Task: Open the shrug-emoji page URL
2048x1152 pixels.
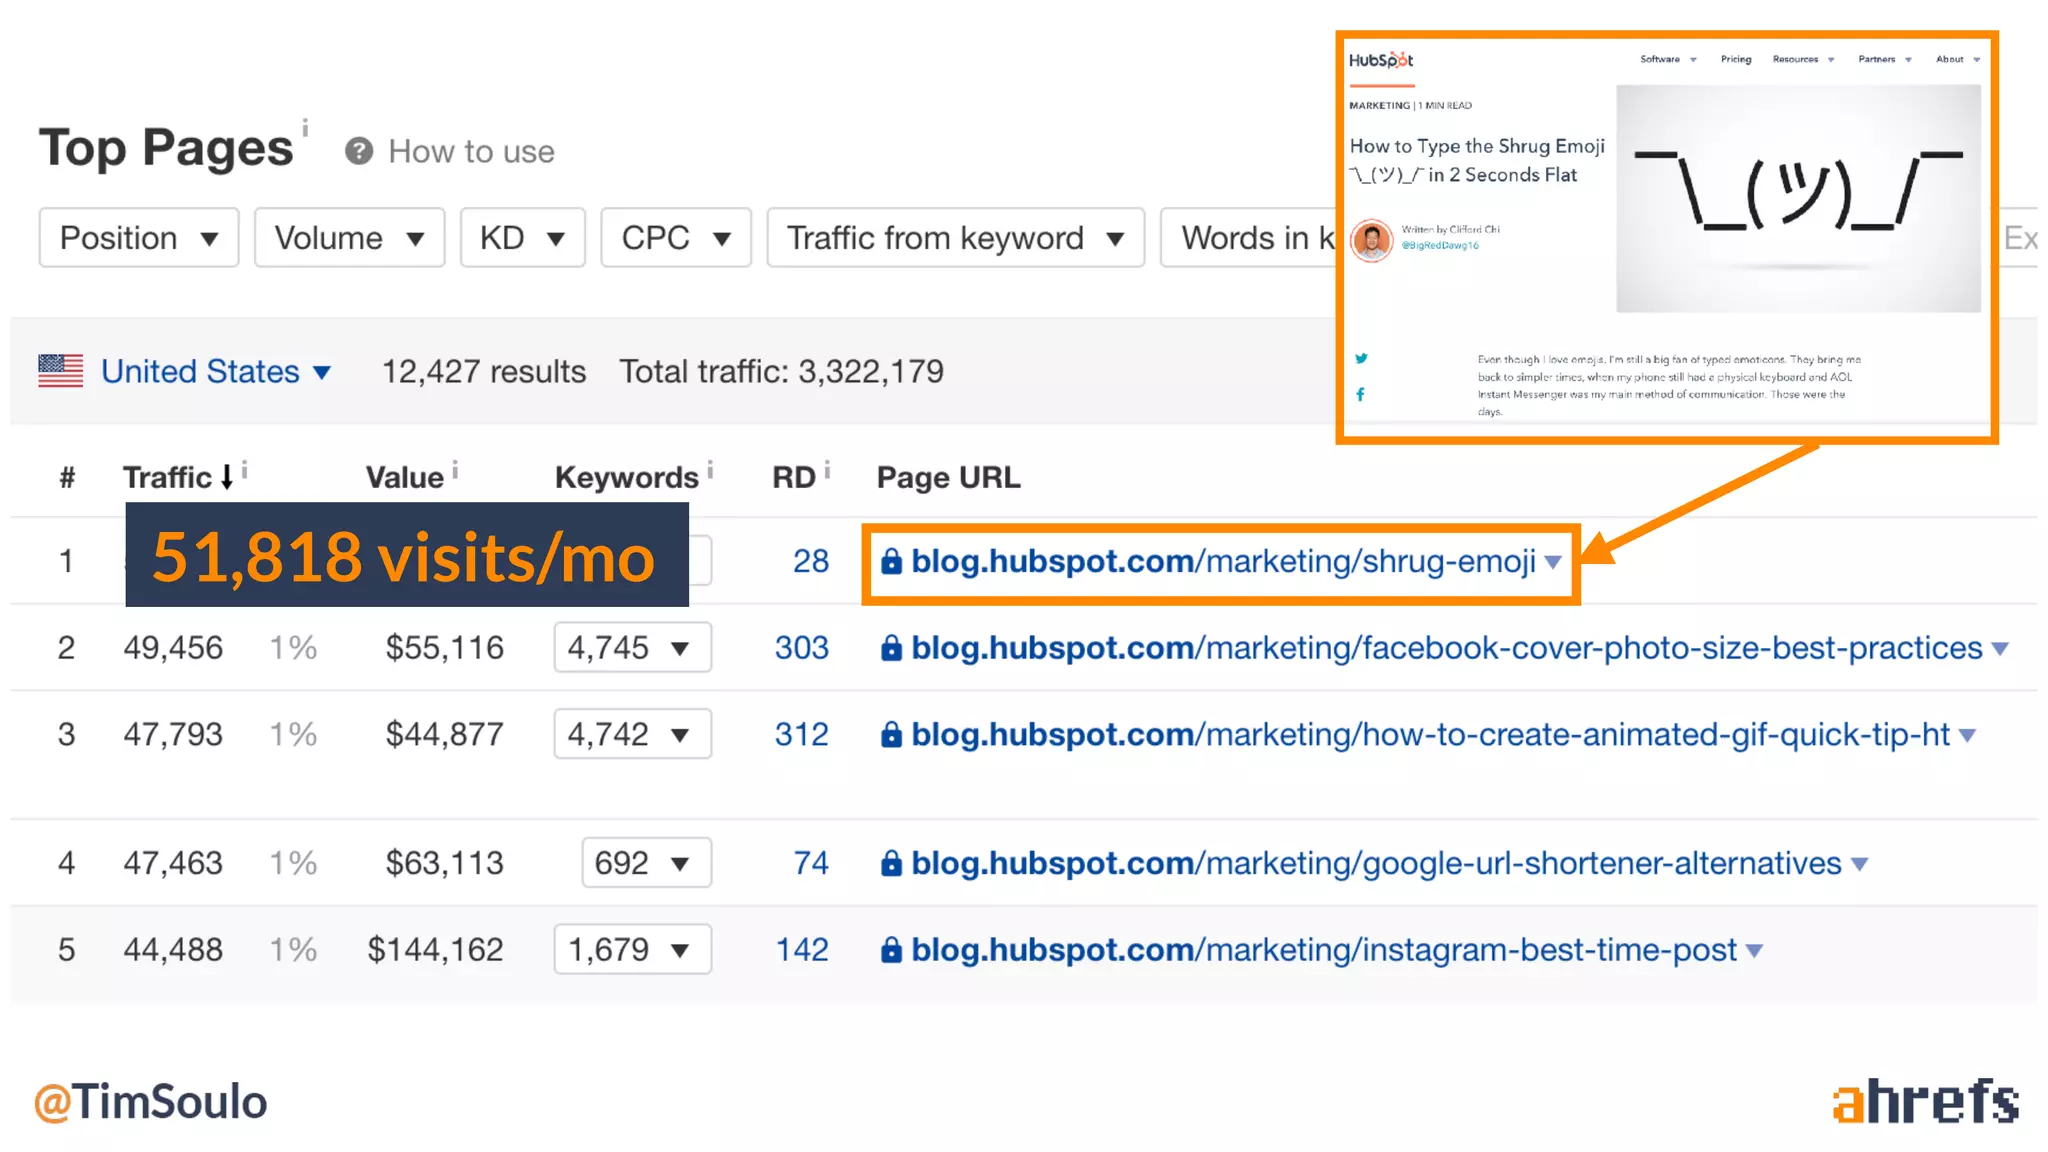Action: 1223,561
